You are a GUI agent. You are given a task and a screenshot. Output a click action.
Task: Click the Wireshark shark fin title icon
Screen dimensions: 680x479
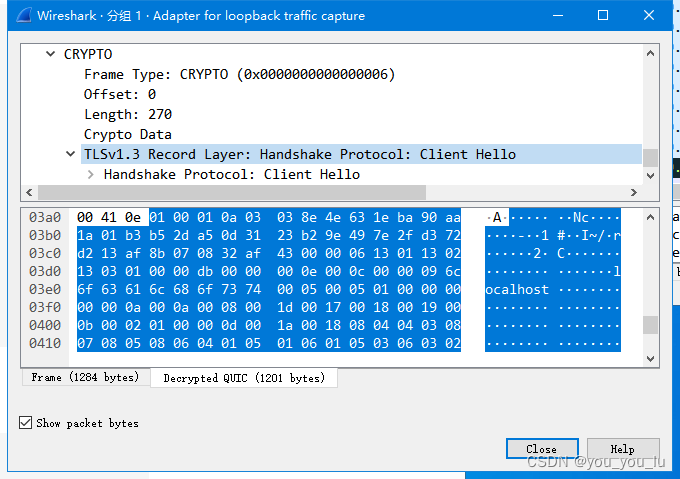tap(24, 16)
